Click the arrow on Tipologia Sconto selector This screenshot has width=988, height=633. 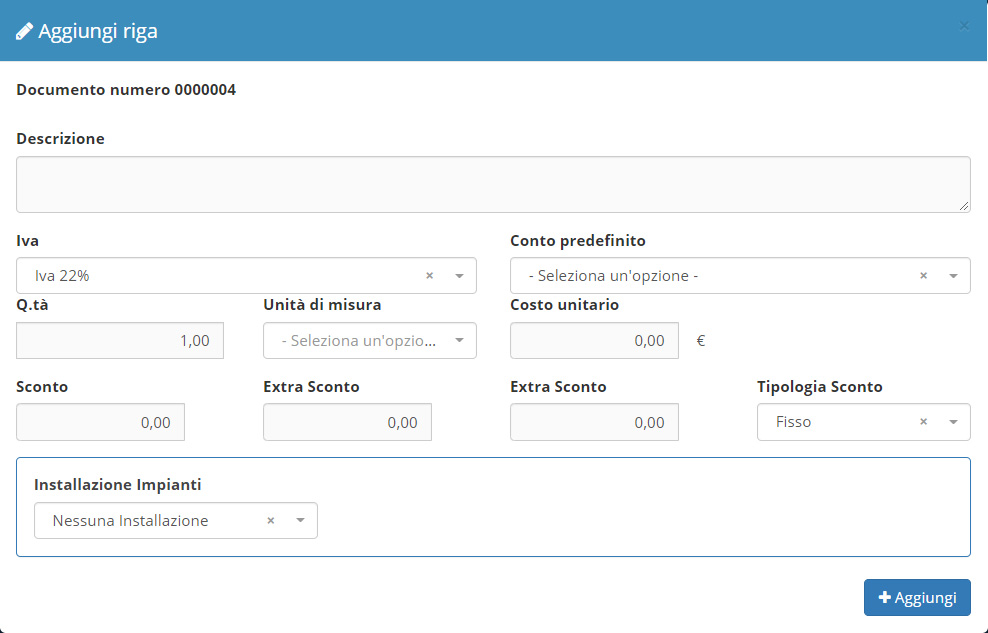(953, 422)
